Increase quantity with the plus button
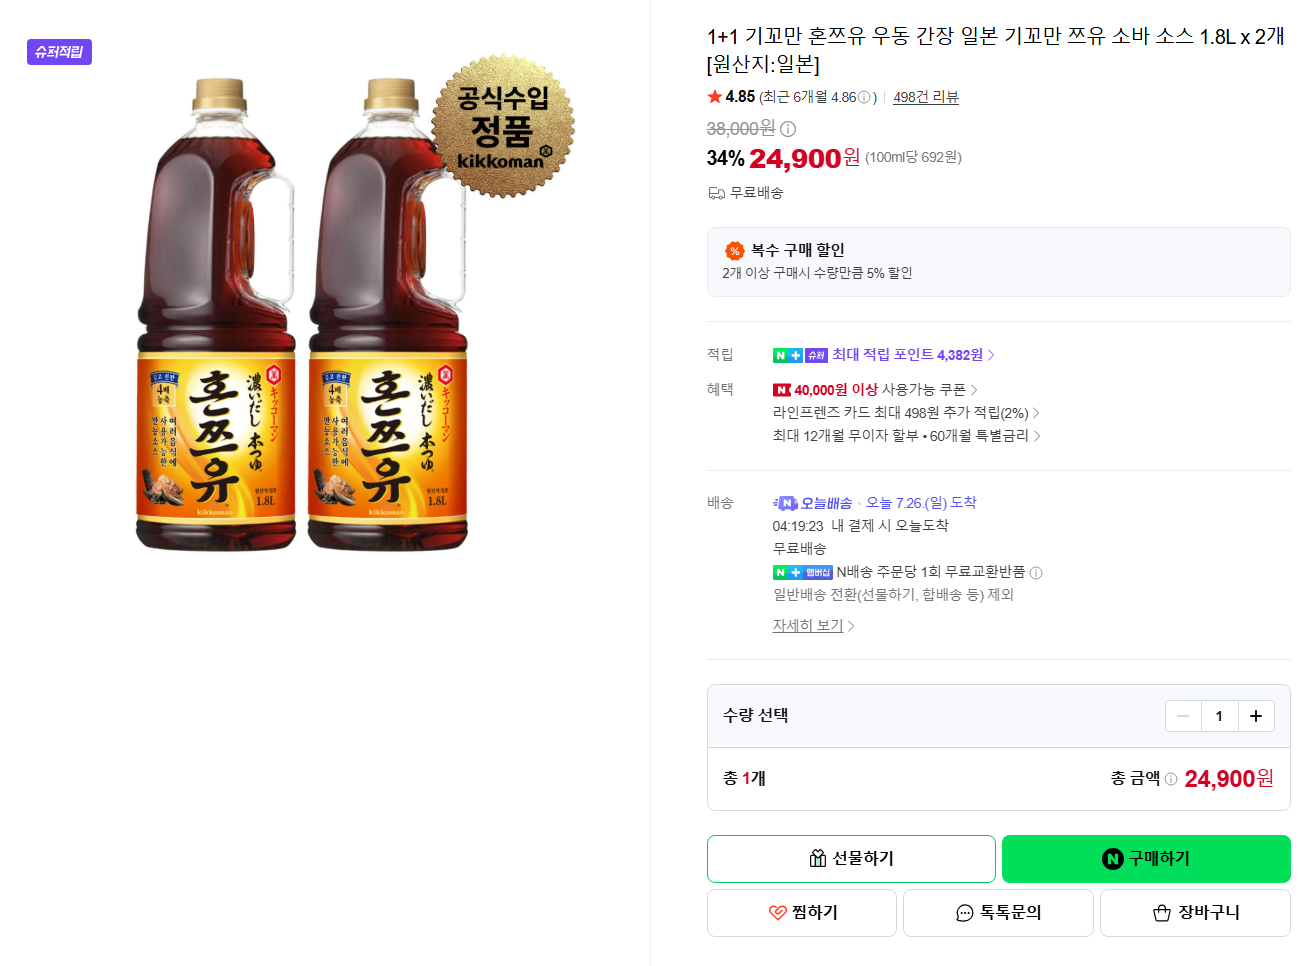1313x966 pixels. click(1256, 716)
